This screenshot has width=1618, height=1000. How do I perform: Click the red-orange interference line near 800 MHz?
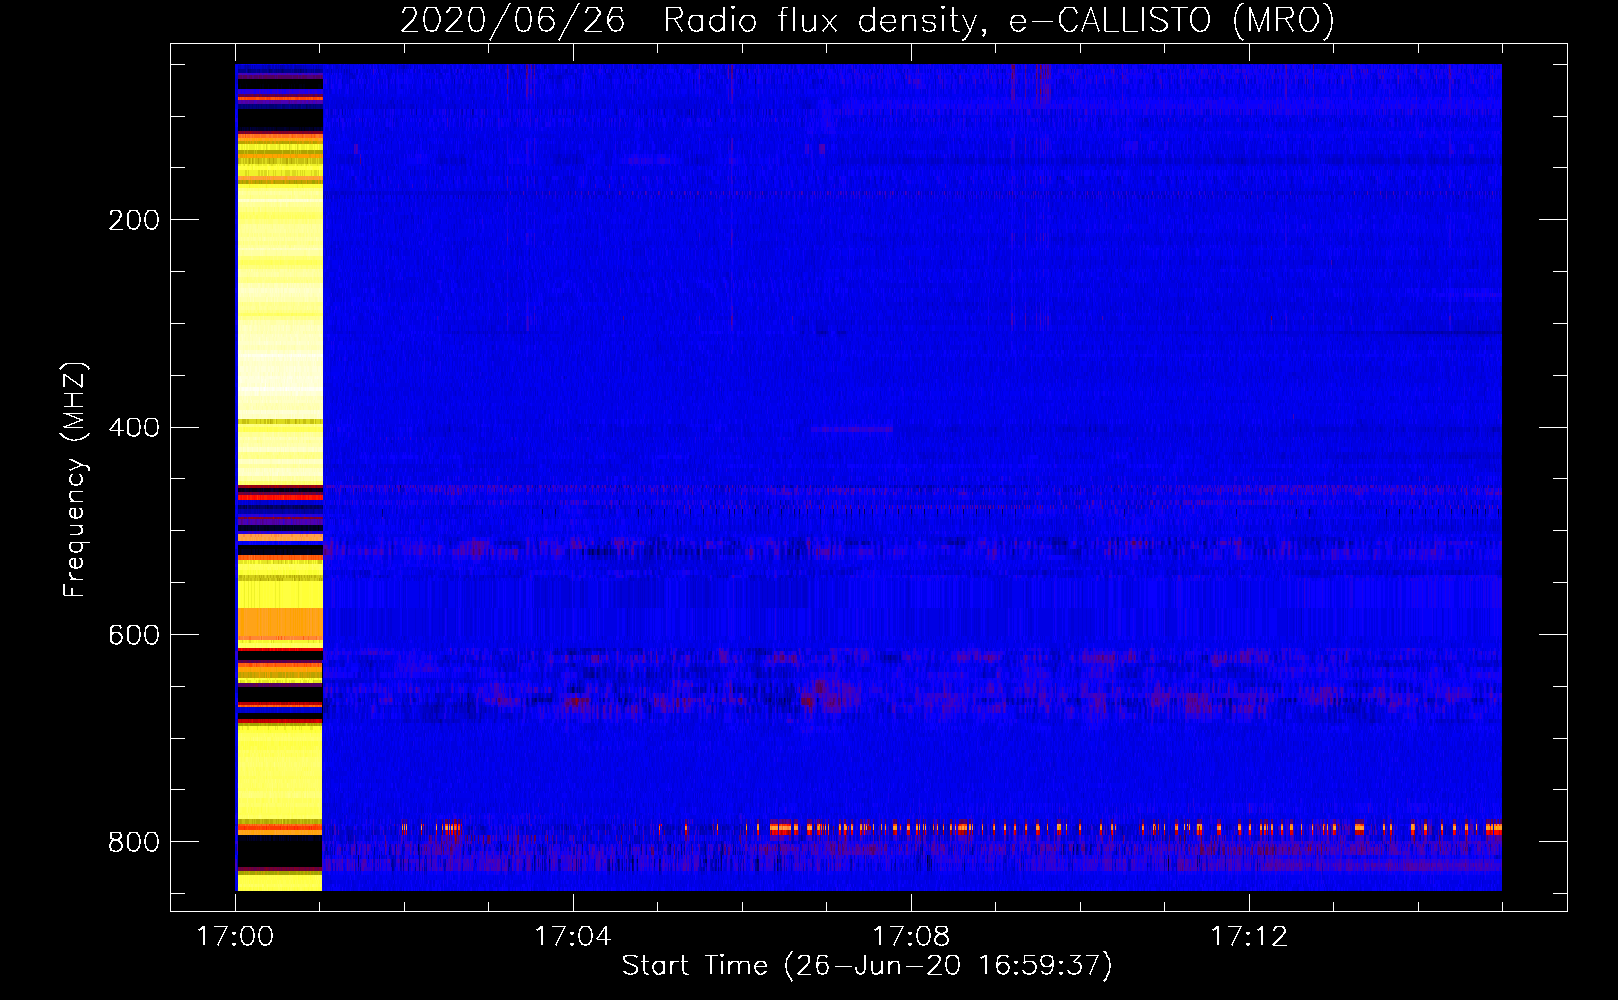pos(950,828)
